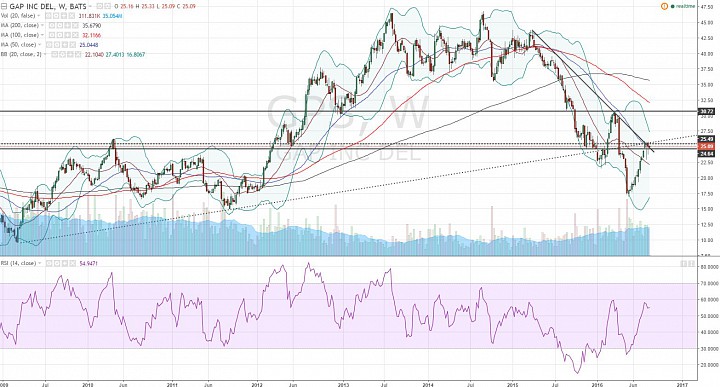This screenshot has width=720, height=387.
Task: Open main series format settings icon
Action: 107,6
